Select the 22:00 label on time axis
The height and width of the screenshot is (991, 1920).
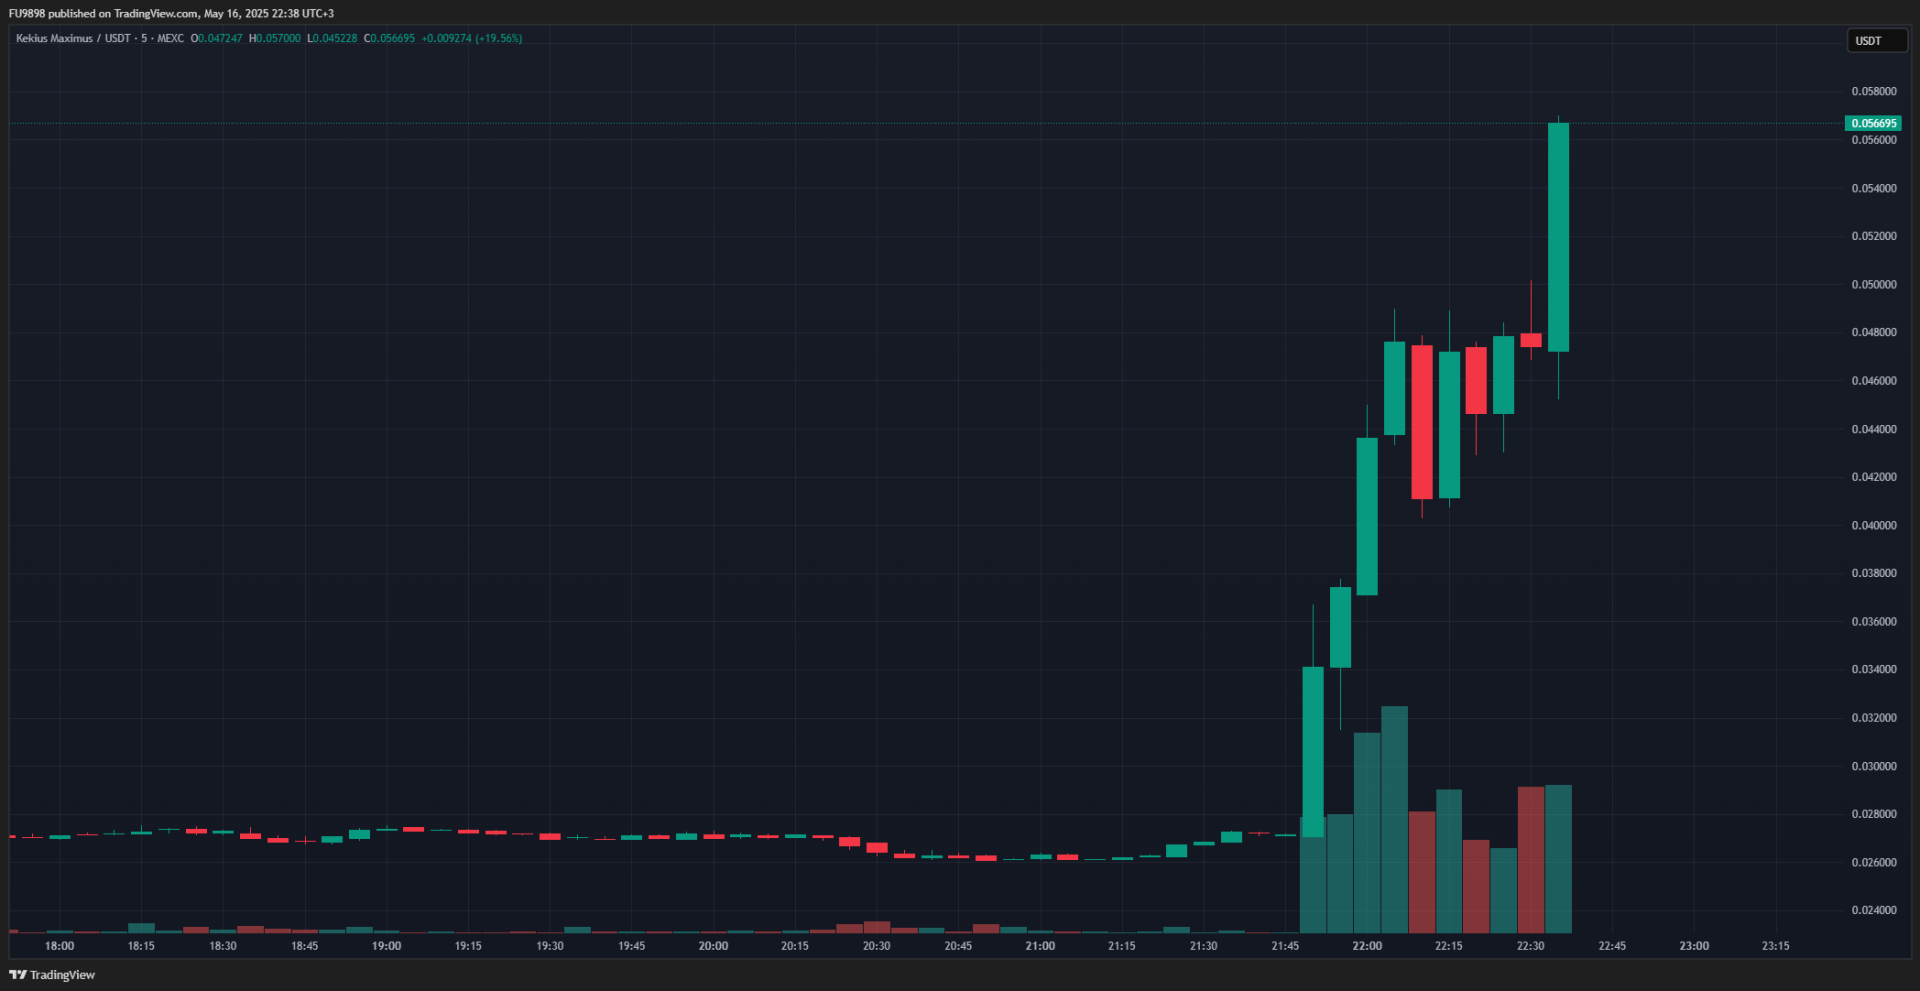click(x=1367, y=946)
